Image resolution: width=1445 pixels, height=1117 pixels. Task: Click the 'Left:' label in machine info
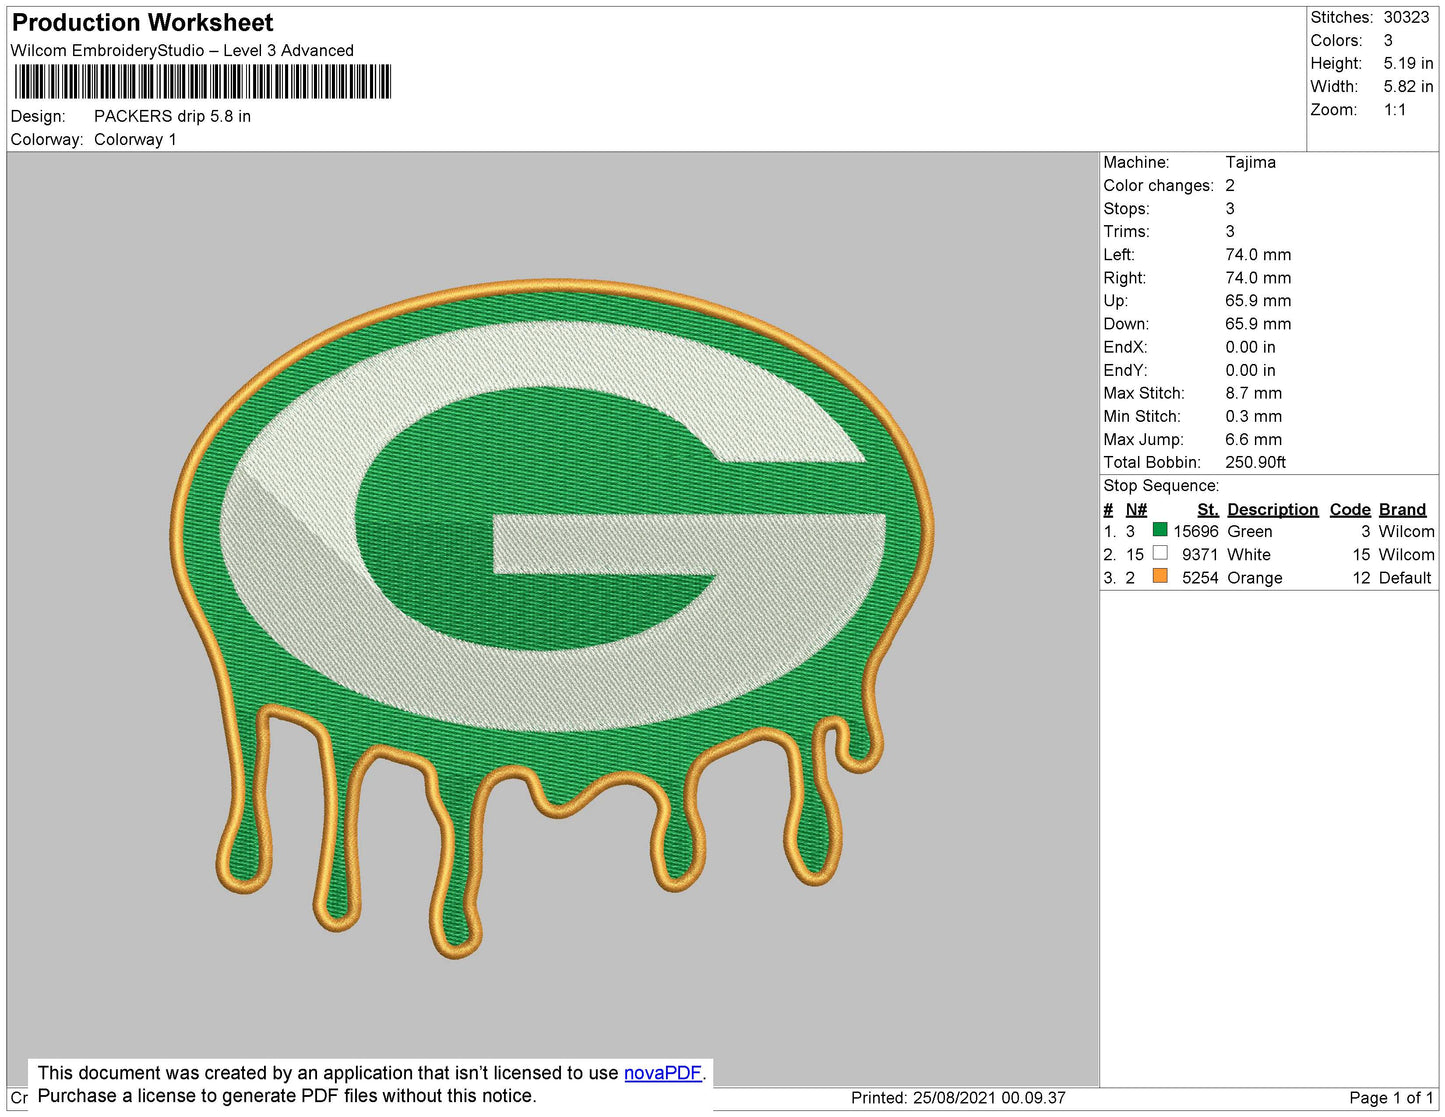pyautogui.click(x=1119, y=255)
